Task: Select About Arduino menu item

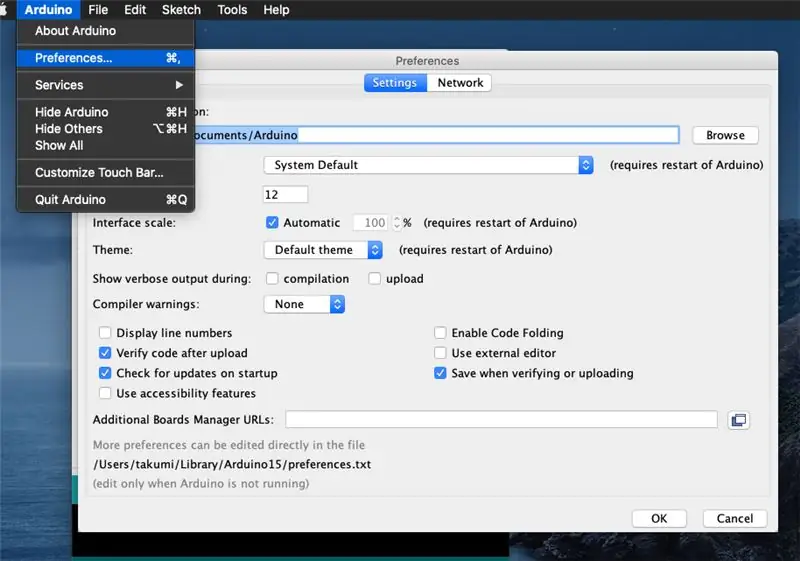Action: click(106, 31)
